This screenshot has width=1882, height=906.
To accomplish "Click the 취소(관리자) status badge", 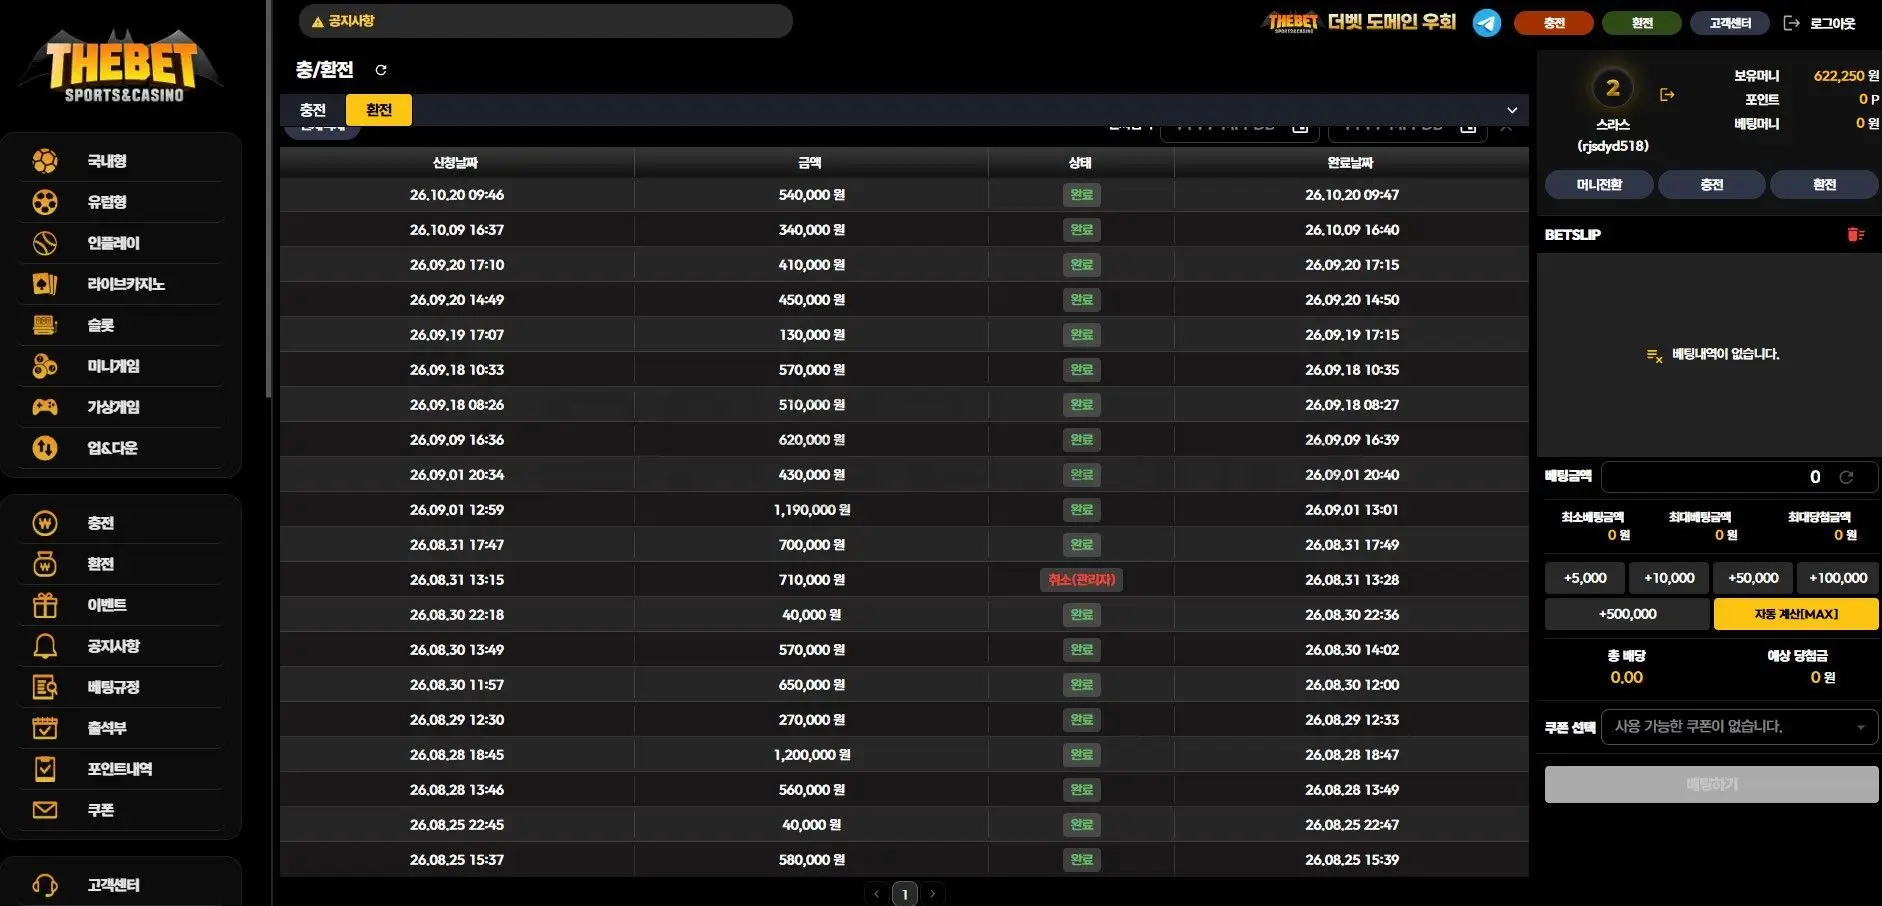I will click(x=1081, y=580).
